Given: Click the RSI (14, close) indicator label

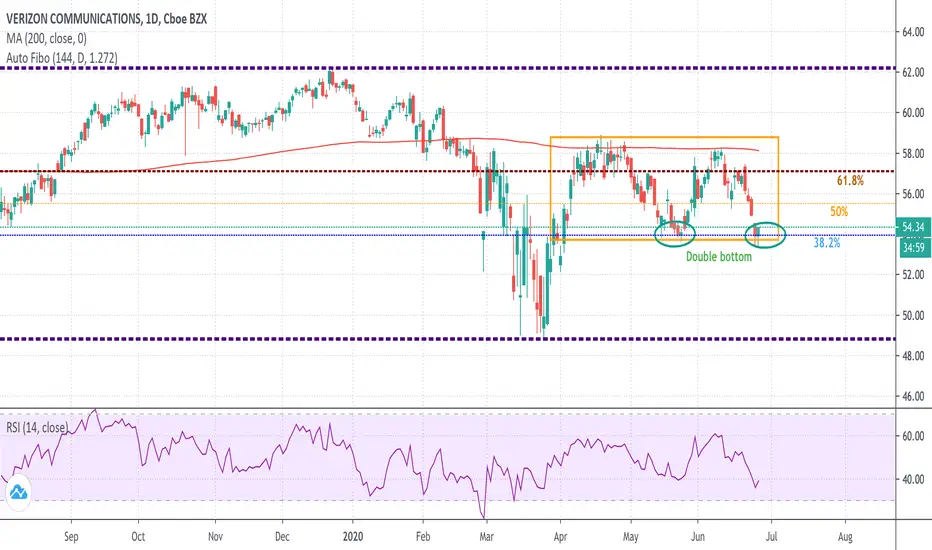Looking at the screenshot, I should 37,428.
